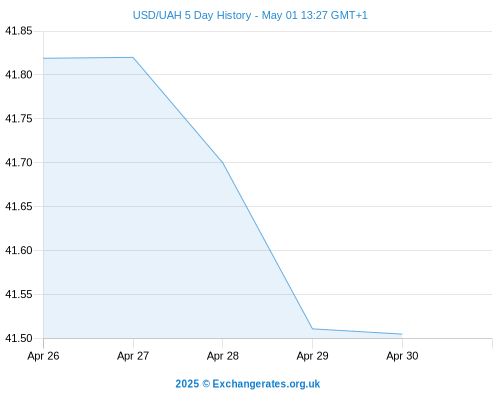Click the 41.55 y-axis label
Screen dimensions: 495x400
click(x=19, y=294)
